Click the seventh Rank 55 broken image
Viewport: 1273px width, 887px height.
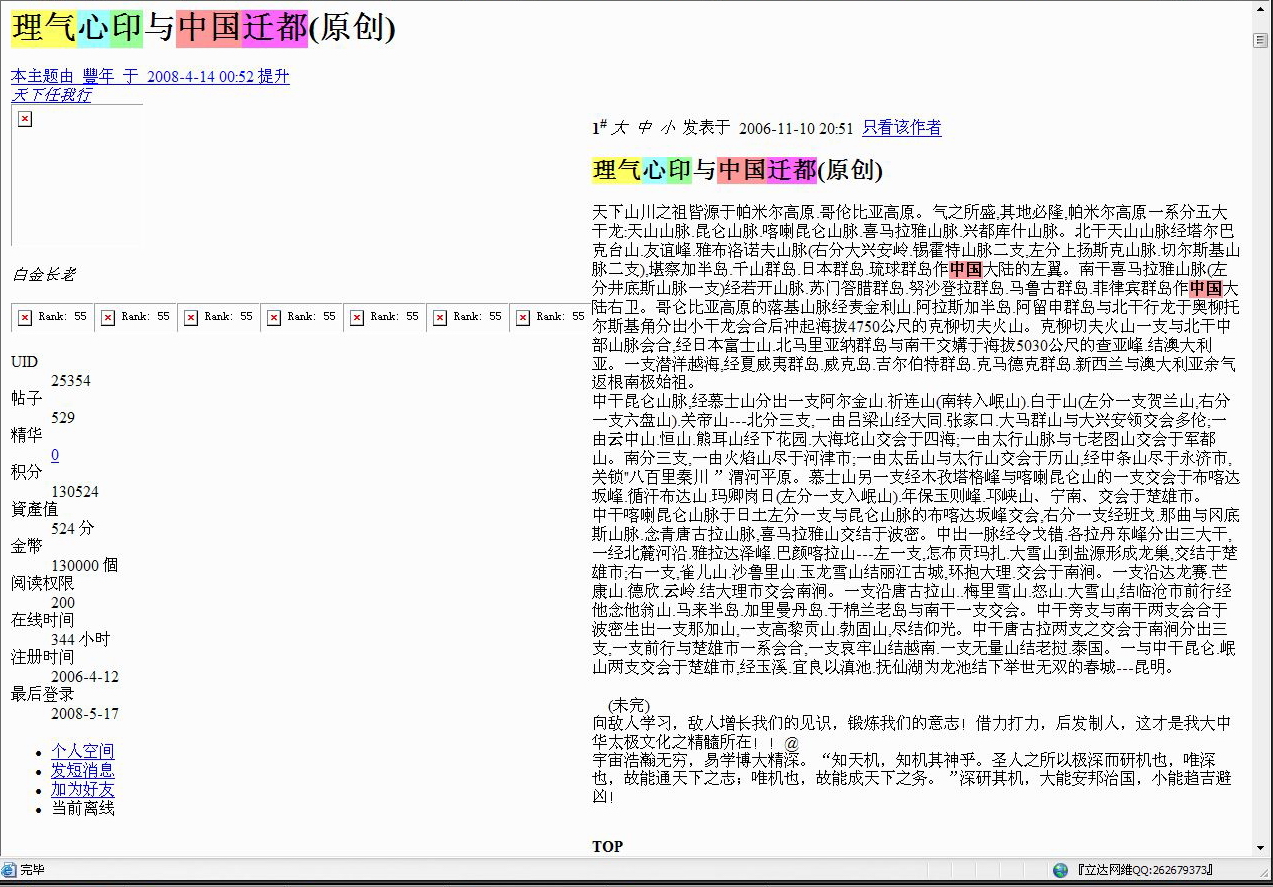click(x=523, y=317)
